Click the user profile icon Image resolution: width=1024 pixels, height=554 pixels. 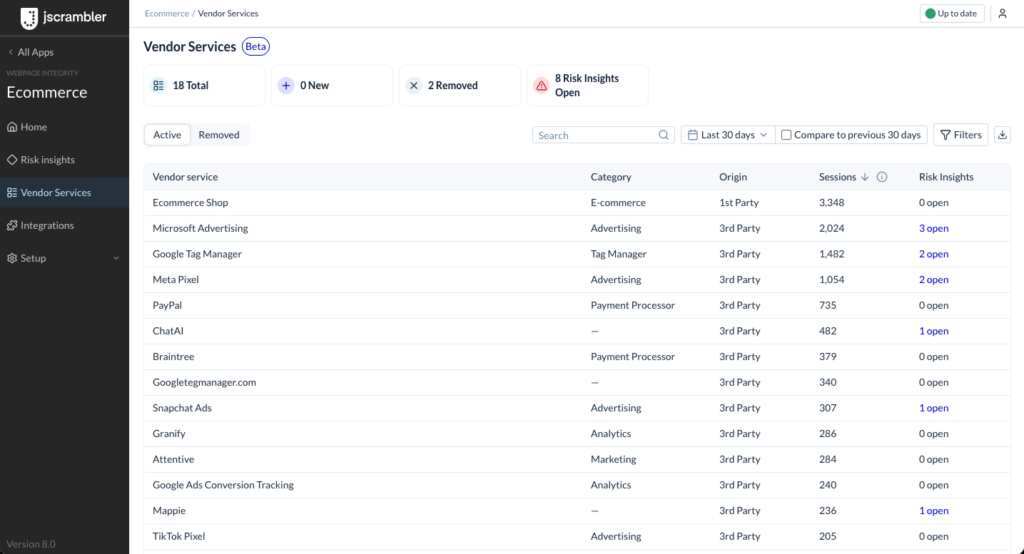pyautogui.click(x=1002, y=13)
